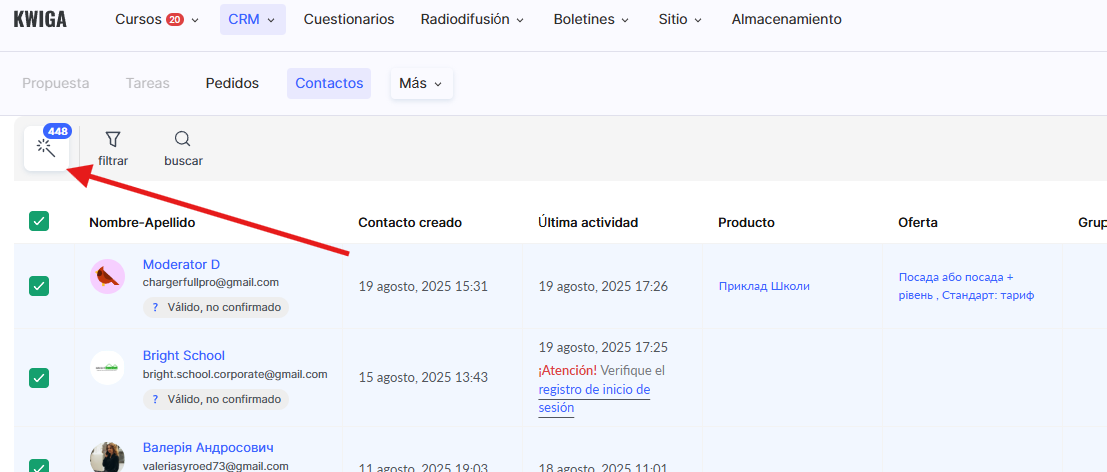The width and height of the screenshot is (1107, 472).
Task: Switch to the Pedidos tab
Action: 232,83
